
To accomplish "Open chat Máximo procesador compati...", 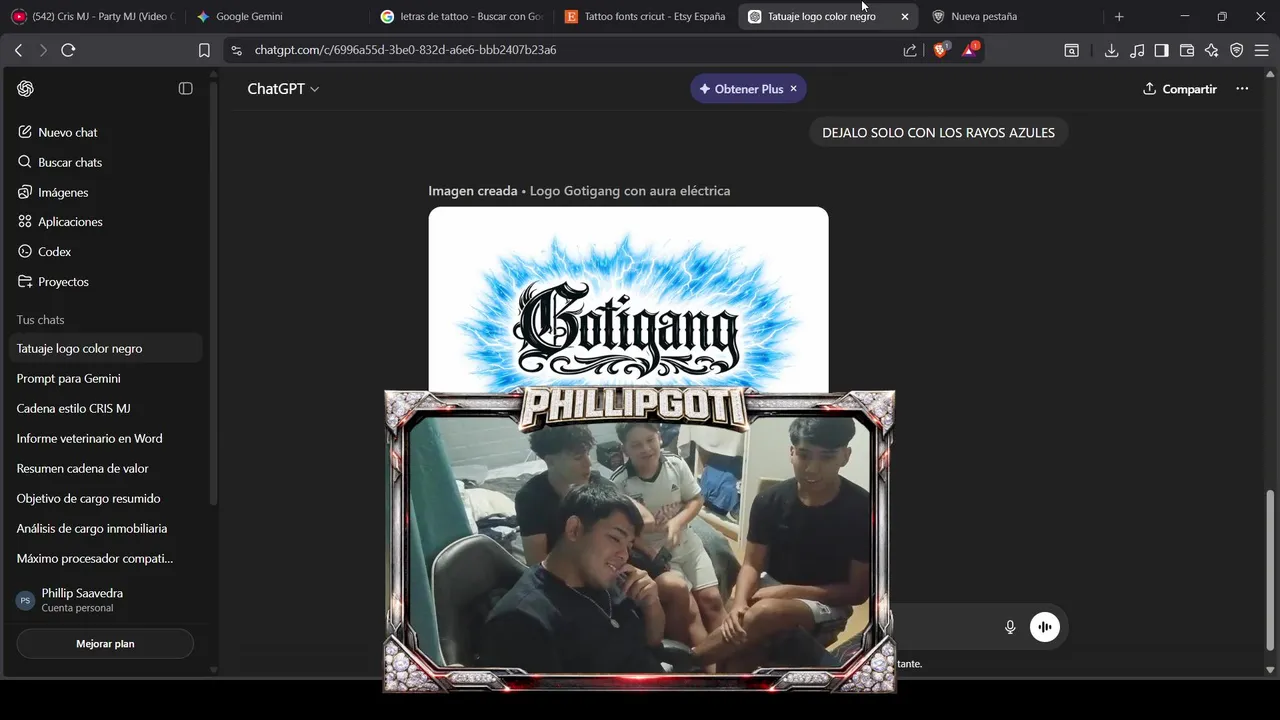I will 105,558.
